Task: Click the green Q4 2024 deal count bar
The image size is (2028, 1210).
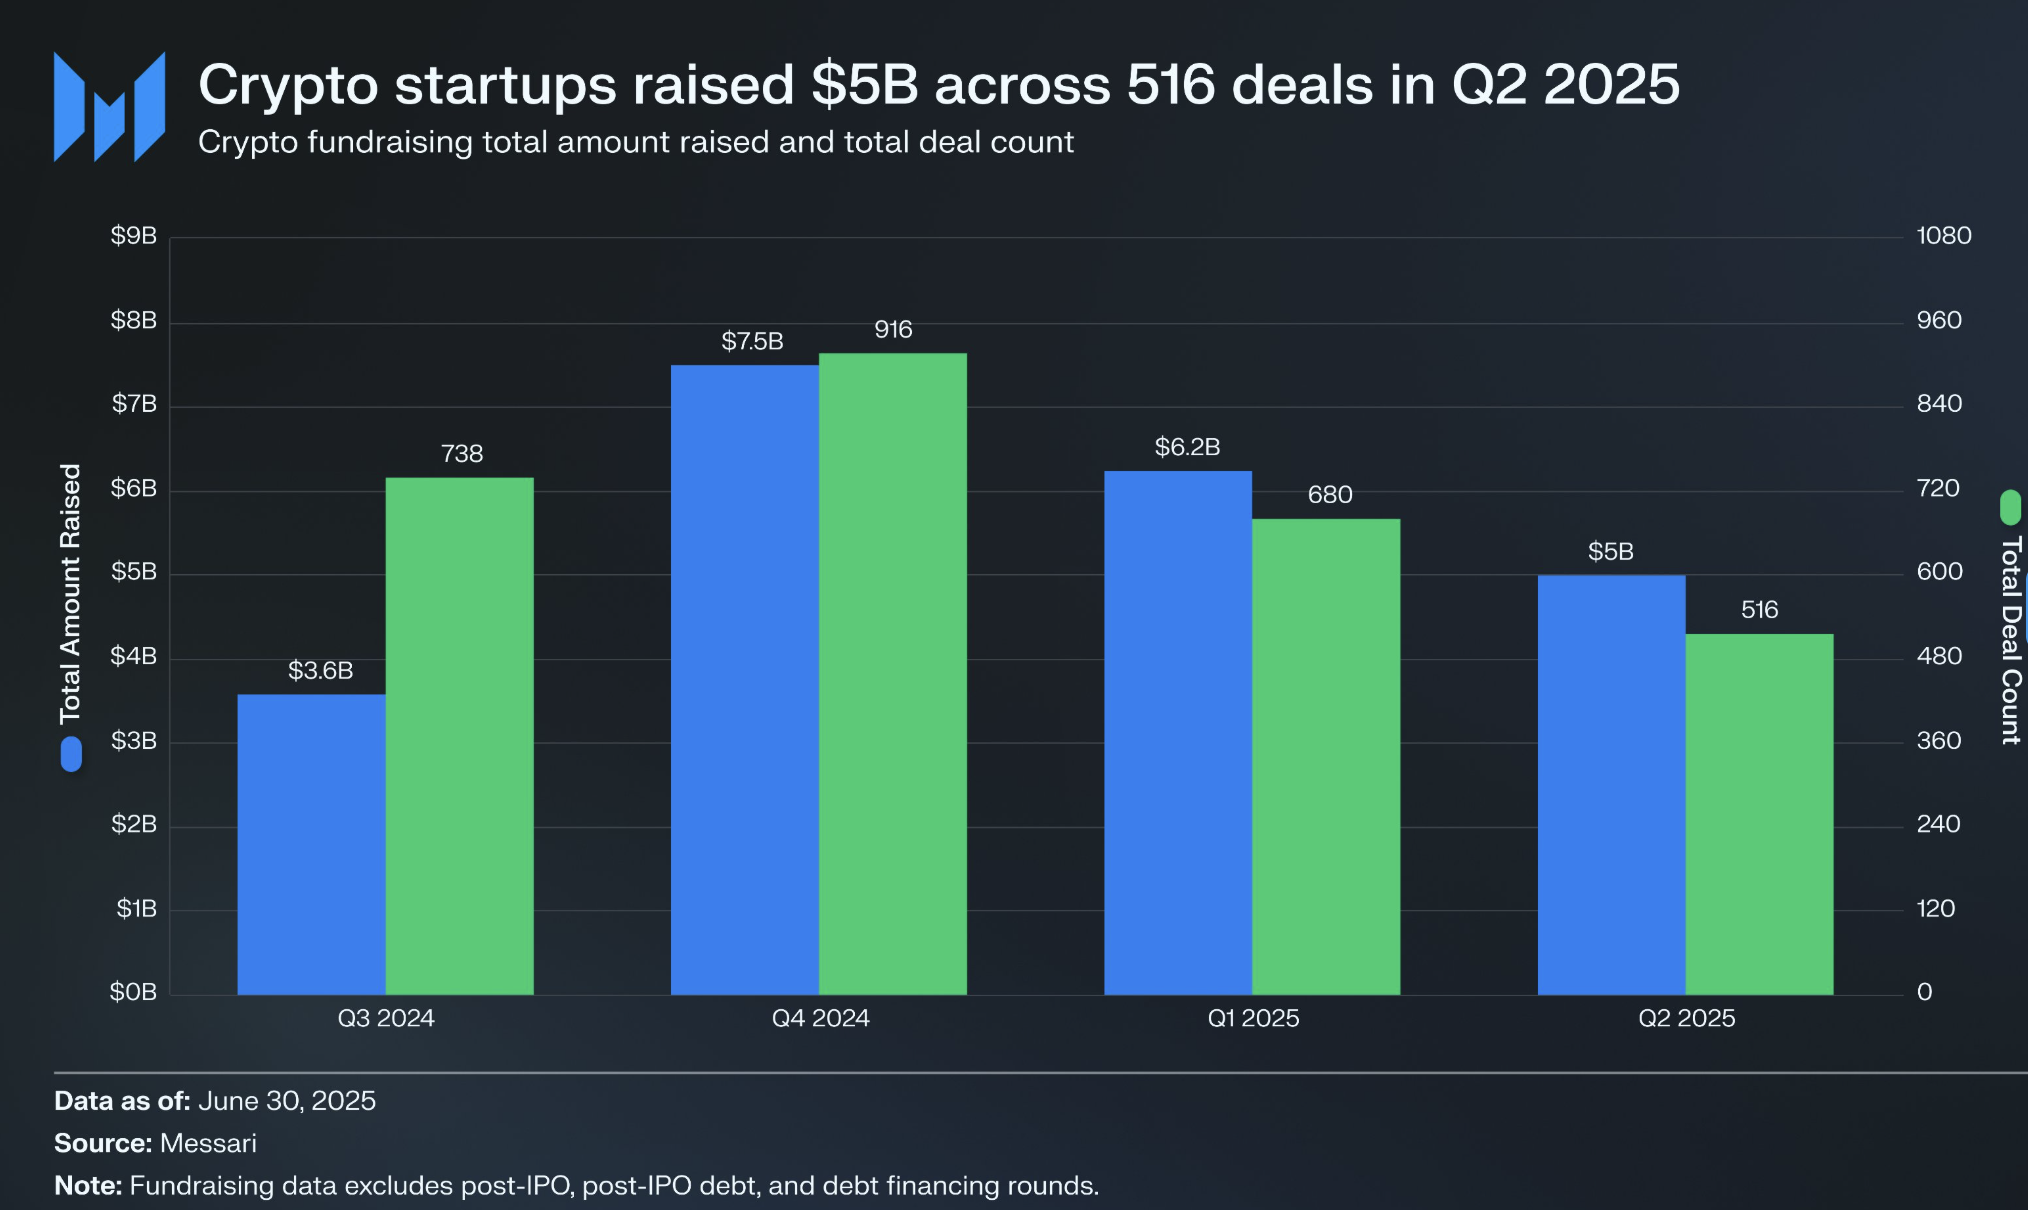Action: (x=892, y=674)
